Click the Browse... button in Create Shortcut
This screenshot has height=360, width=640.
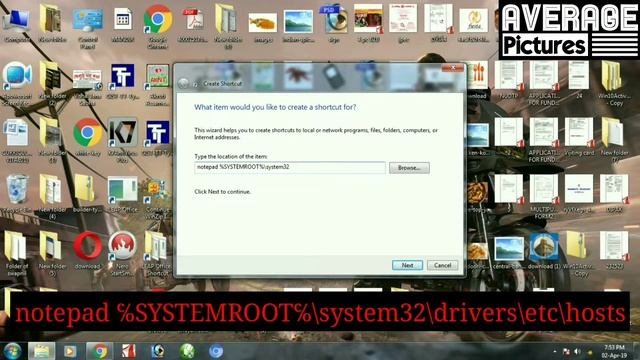409,168
